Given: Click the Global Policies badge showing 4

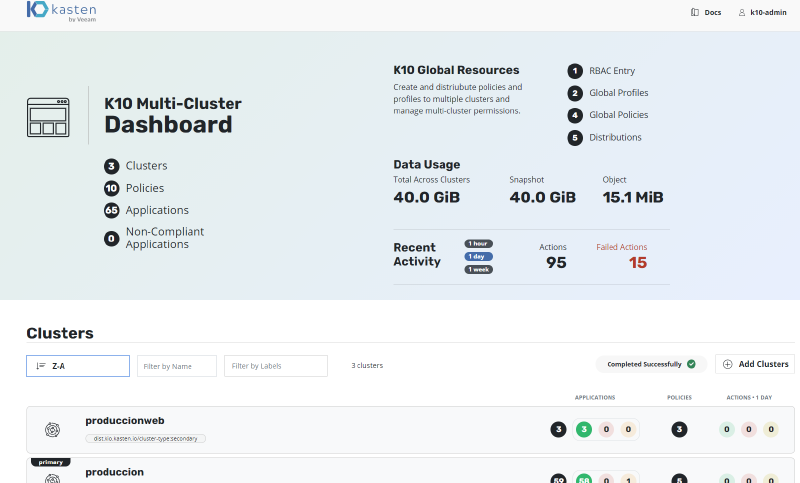Looking at the screenshot, I should [575, 115].
